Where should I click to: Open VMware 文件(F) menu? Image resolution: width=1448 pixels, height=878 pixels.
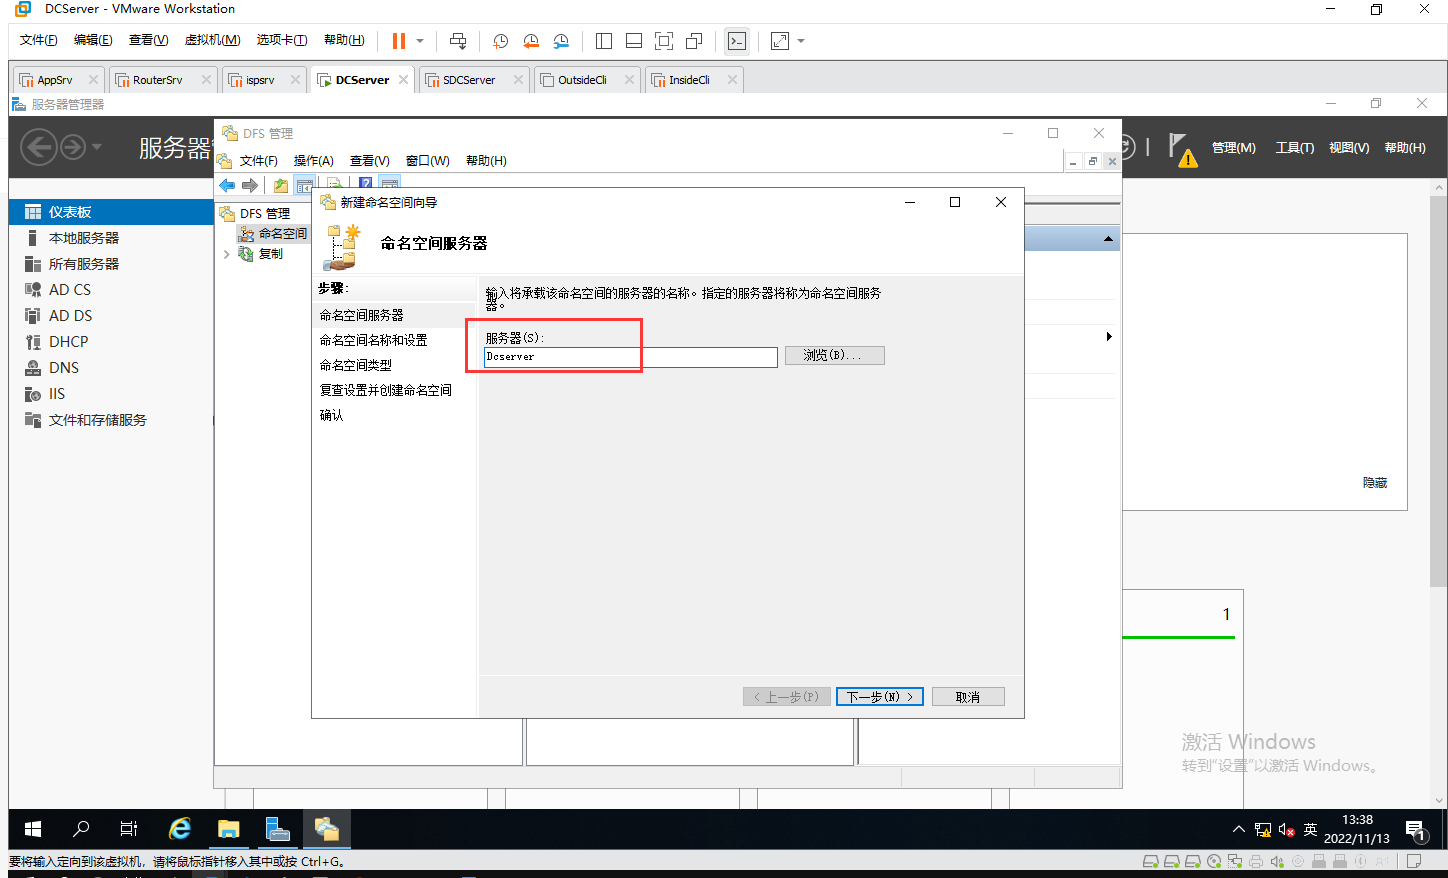pos(38,40)
